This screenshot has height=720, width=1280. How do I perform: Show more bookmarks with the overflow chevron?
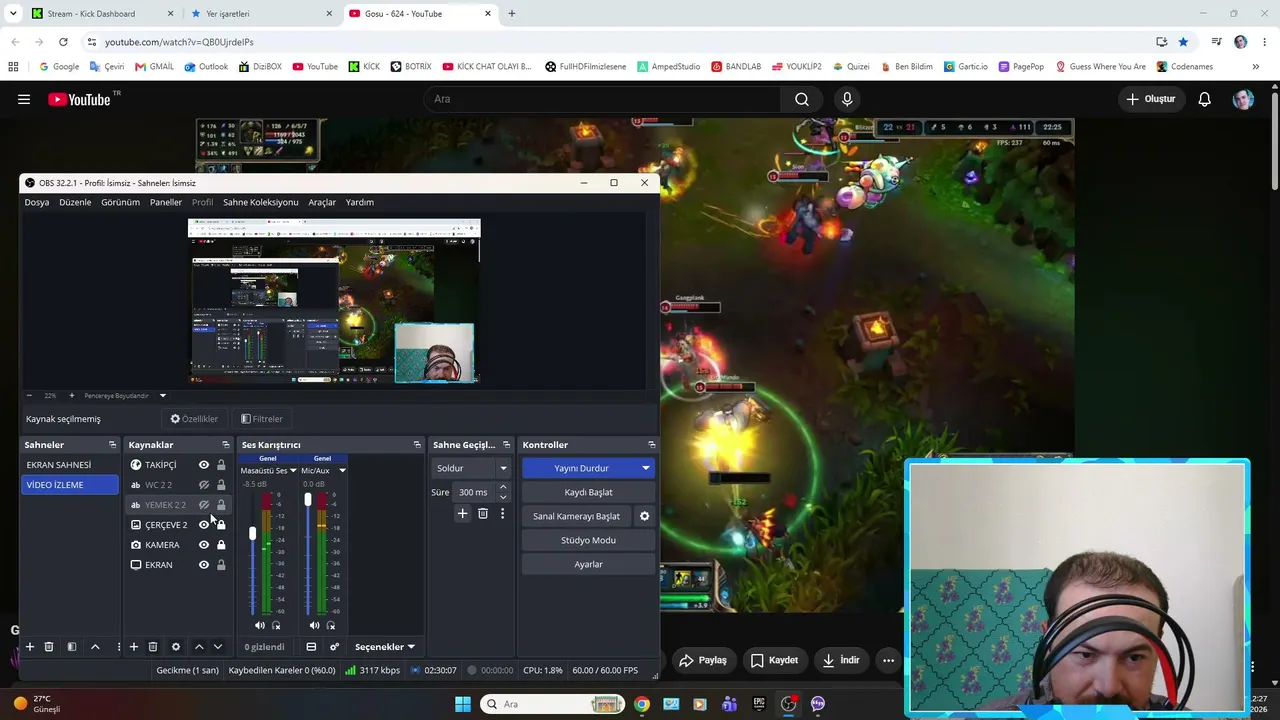(1255, 67)
